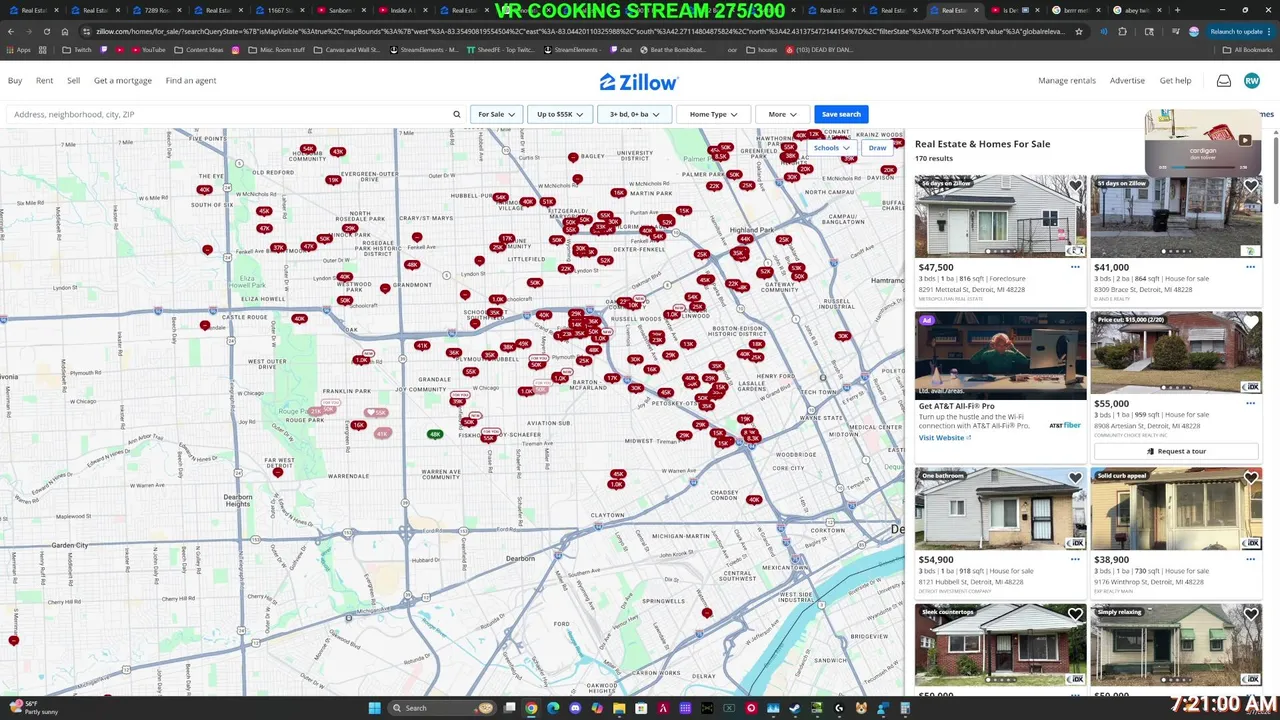1280x720 pixels.
Task: Open Find an agent menu
Action: 191,80
